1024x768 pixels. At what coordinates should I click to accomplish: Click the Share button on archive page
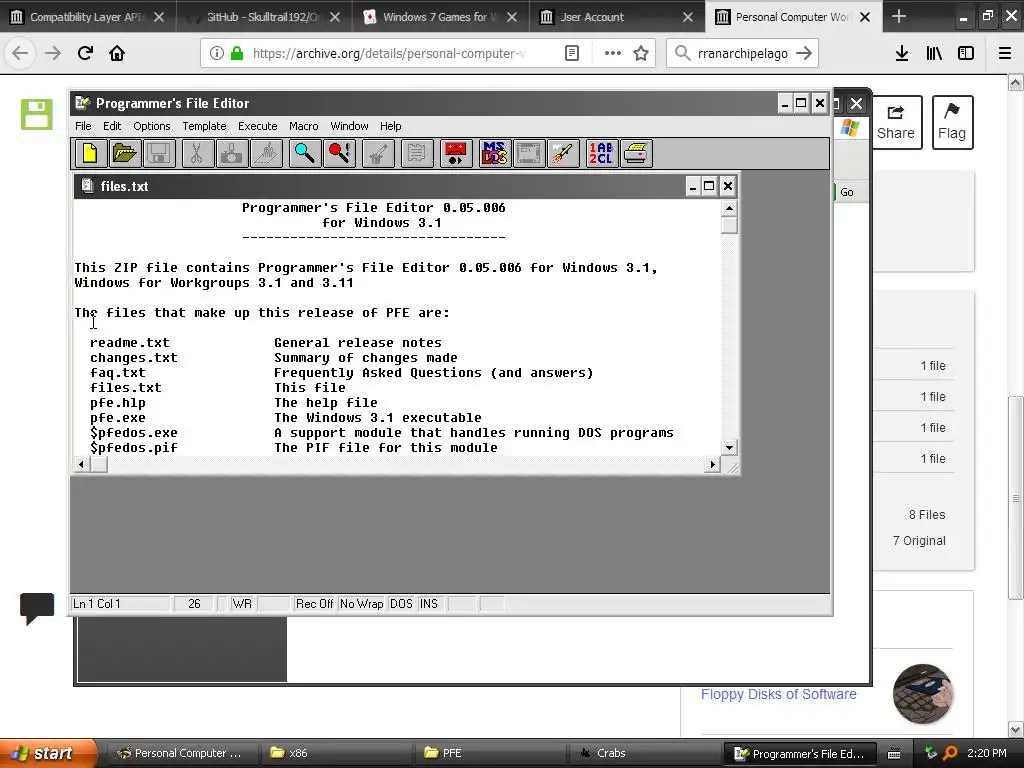[x=895, y=122]
